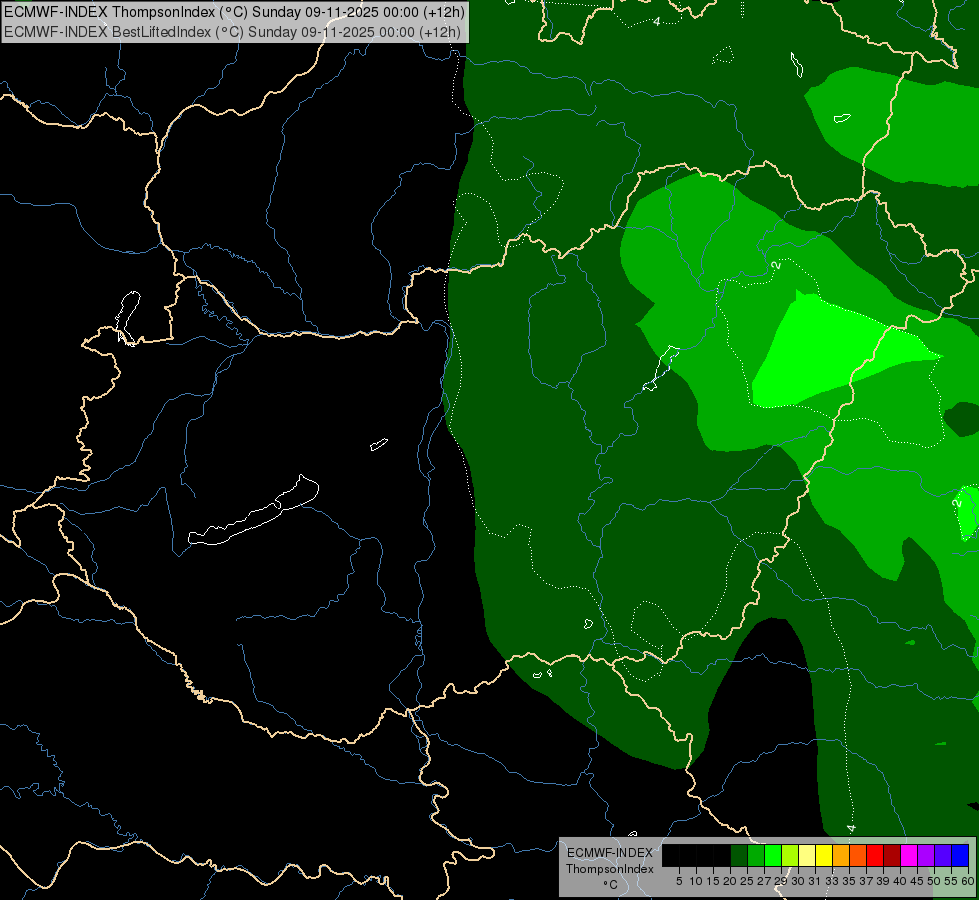Click the BestLiftedIndex title line at top
Image resolution: width=979 pixels, height=900 pixels.
232,31
